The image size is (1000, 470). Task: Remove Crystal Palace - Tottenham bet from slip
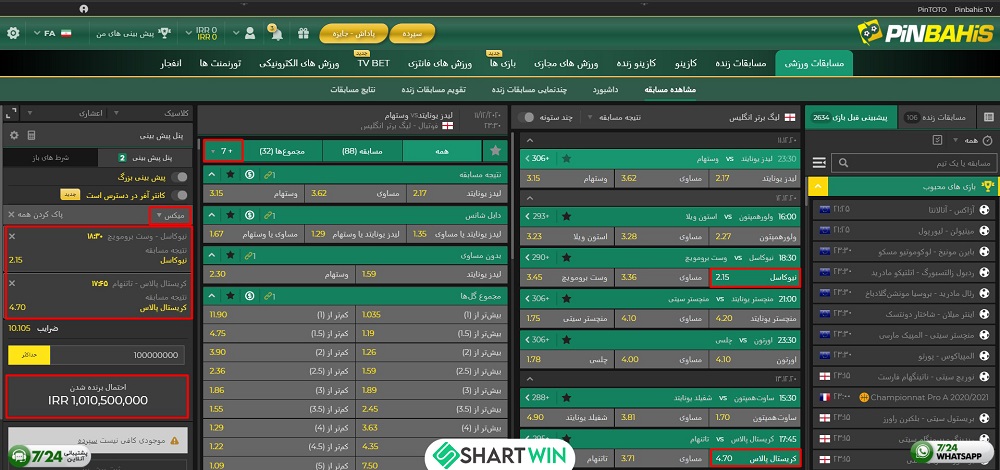tap(12, 283)
